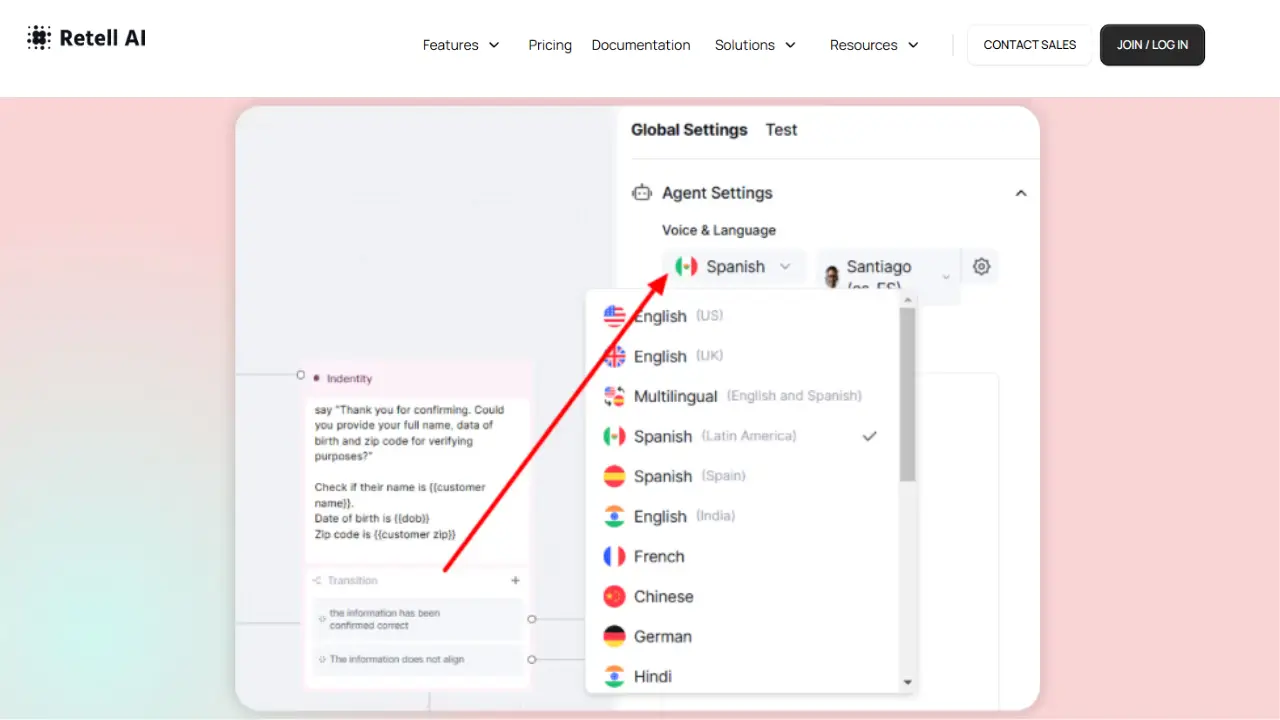
Task: Click the Santiago voice avatar
Action: (831, 276)
